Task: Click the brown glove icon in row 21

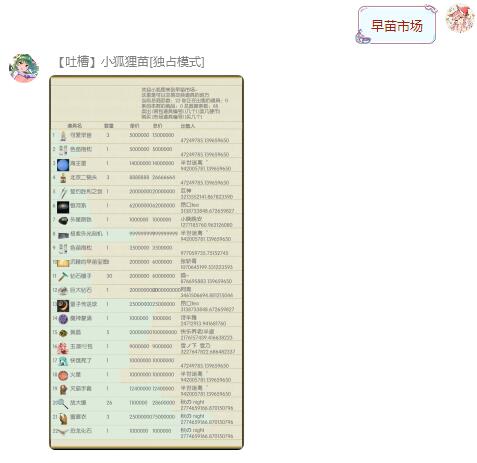Action: point(63,418)
